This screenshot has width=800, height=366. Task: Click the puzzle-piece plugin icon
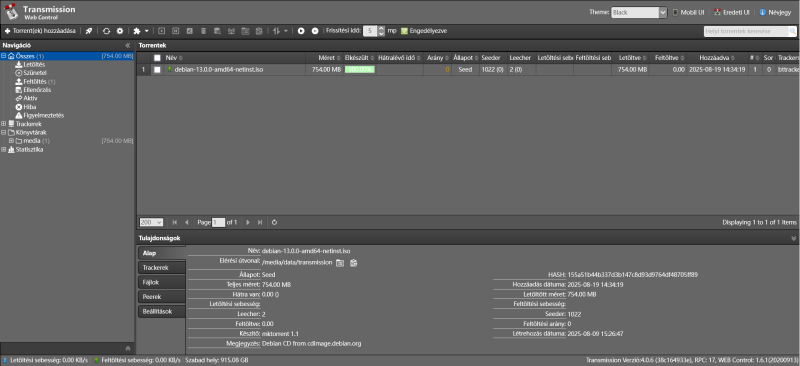137,31
